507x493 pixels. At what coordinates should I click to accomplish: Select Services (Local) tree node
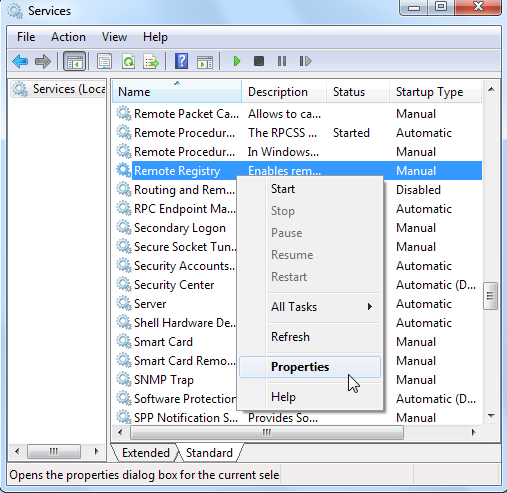[59, 89]
